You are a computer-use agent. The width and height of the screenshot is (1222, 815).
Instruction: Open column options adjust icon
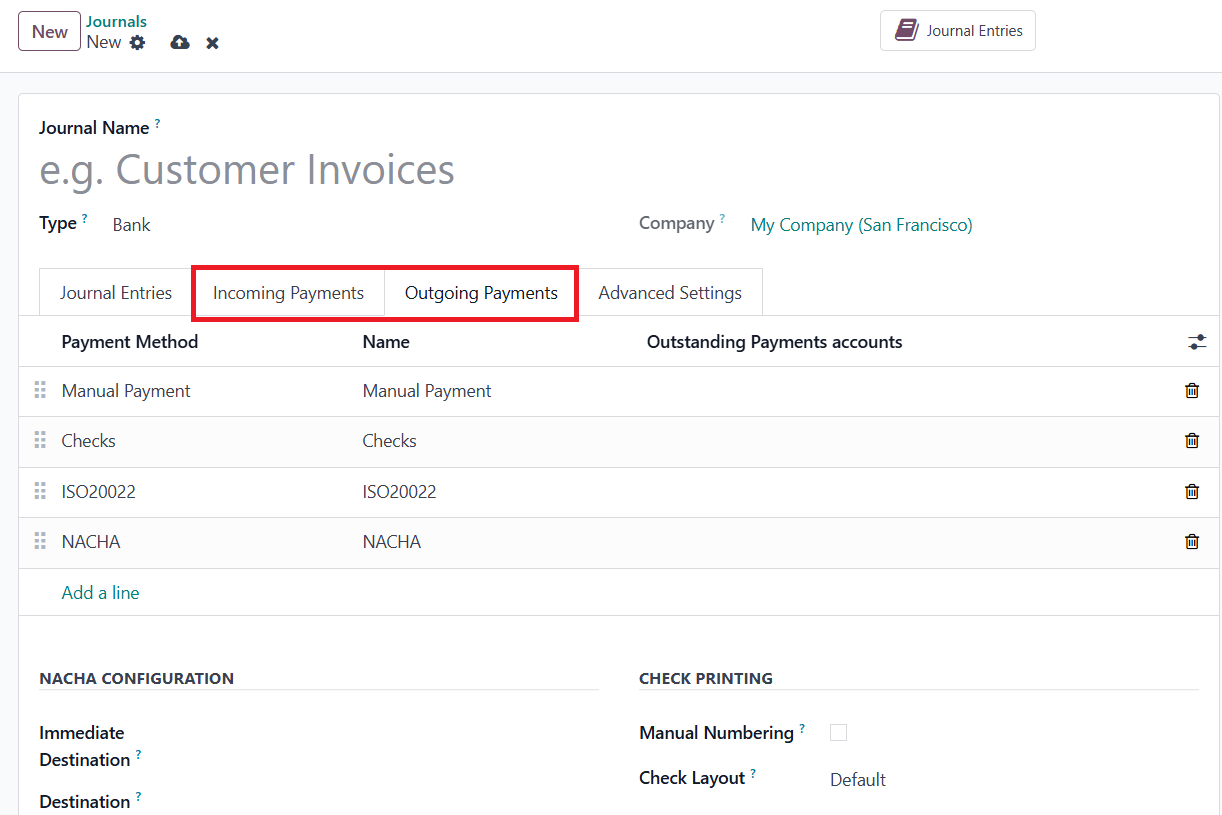coord(1197,342)
